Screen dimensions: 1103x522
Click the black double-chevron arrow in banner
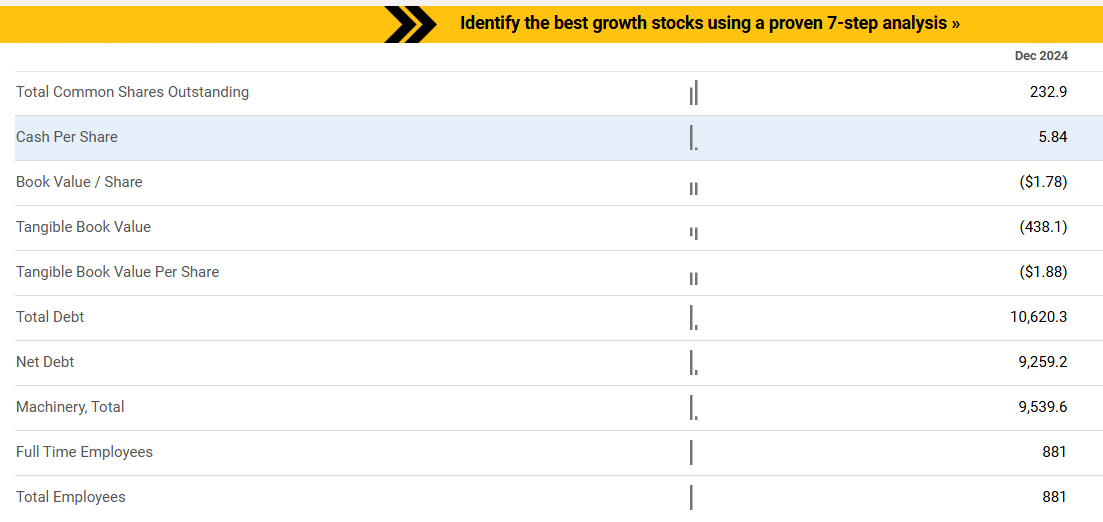(410, 24)
